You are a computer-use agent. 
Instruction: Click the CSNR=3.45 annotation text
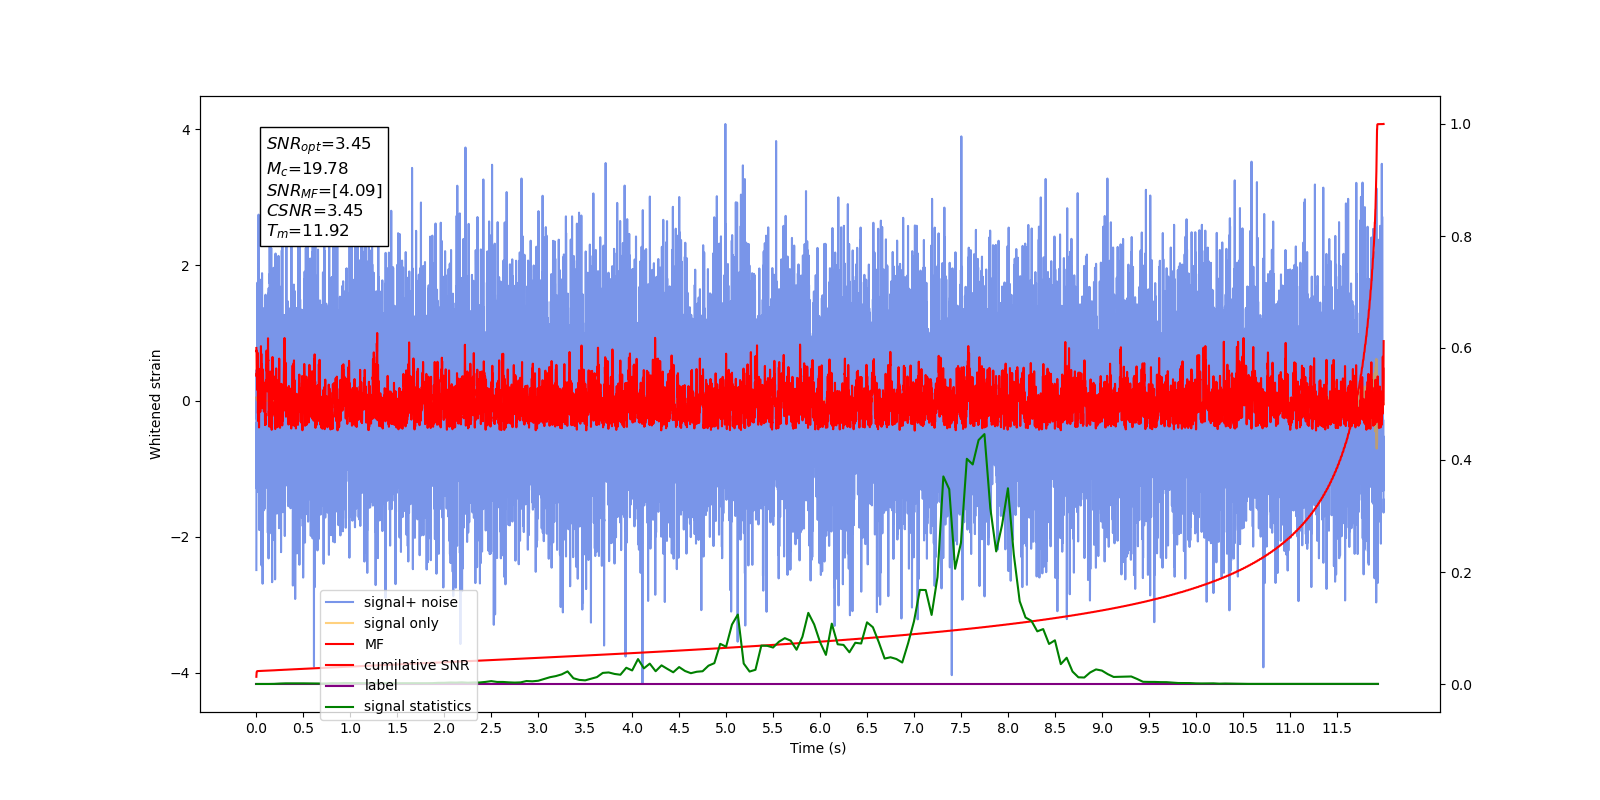coord(315,211)
